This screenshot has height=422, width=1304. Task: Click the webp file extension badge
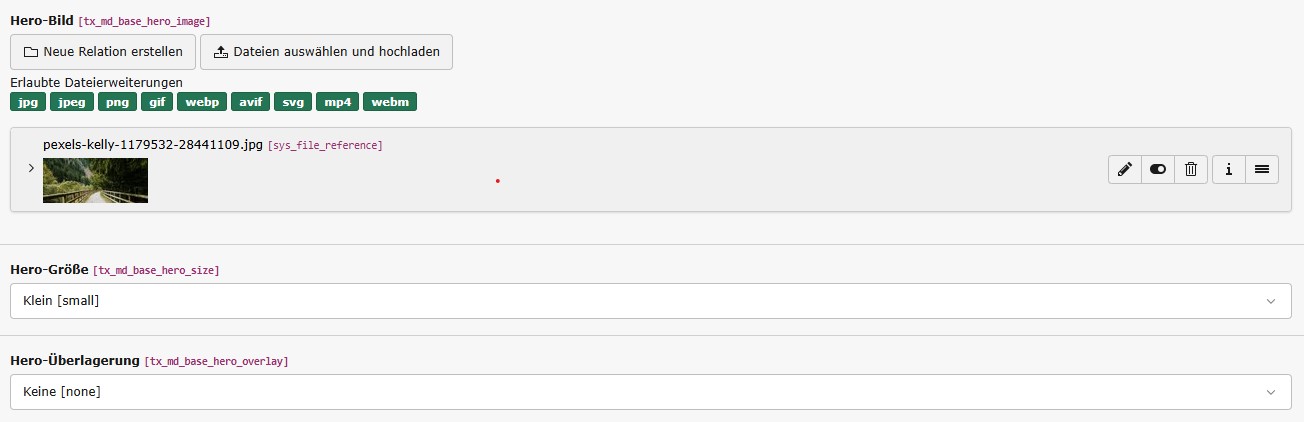tap(201, 102)
